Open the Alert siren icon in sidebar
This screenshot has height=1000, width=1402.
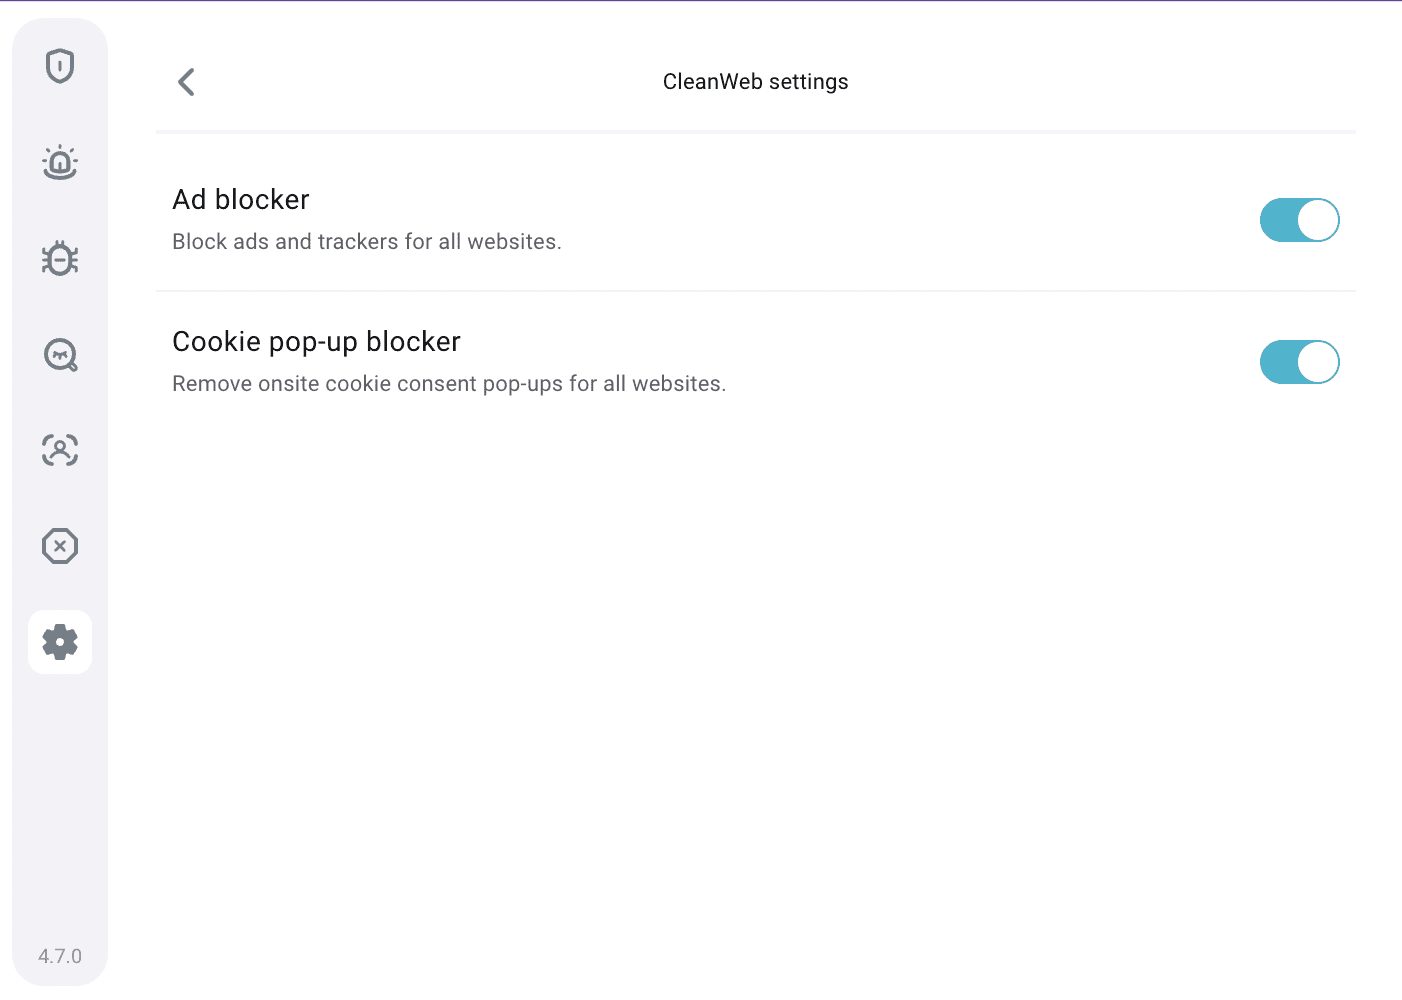tap(60, 162)
